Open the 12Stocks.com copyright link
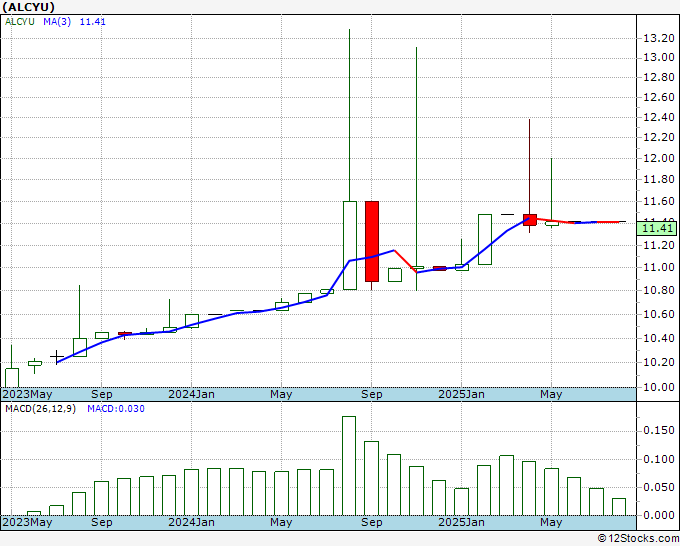Viewport: 680px width, 546px height. (x=638, y=538)
